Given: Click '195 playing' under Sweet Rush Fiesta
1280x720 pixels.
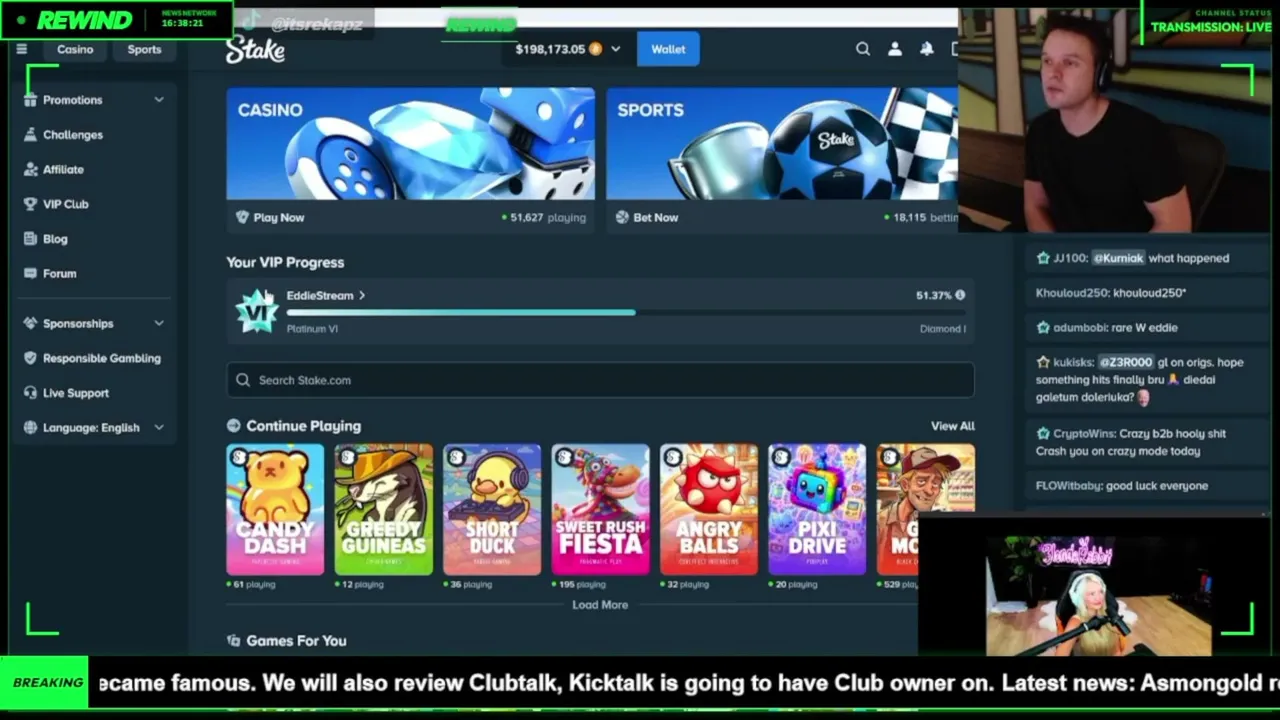Looking at the screenshot, I should point(583,585).
